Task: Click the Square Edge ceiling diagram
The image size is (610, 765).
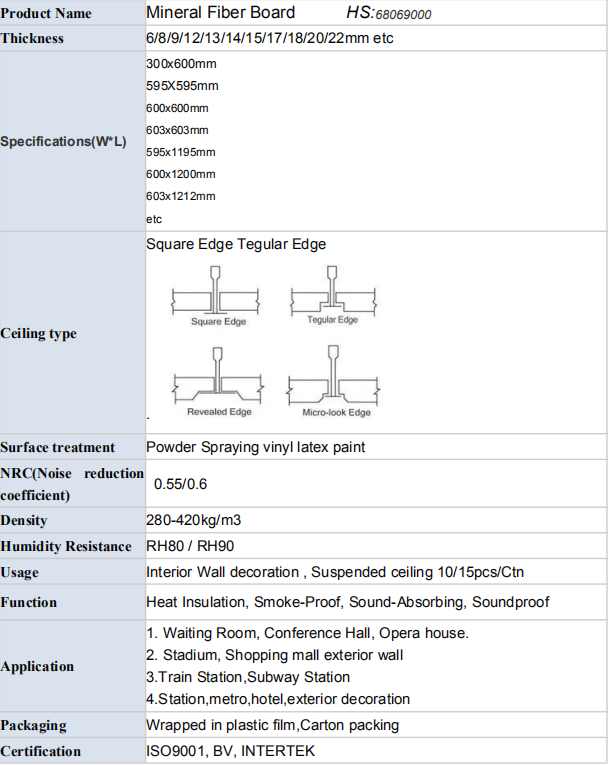Action: (x=215, y=296)
